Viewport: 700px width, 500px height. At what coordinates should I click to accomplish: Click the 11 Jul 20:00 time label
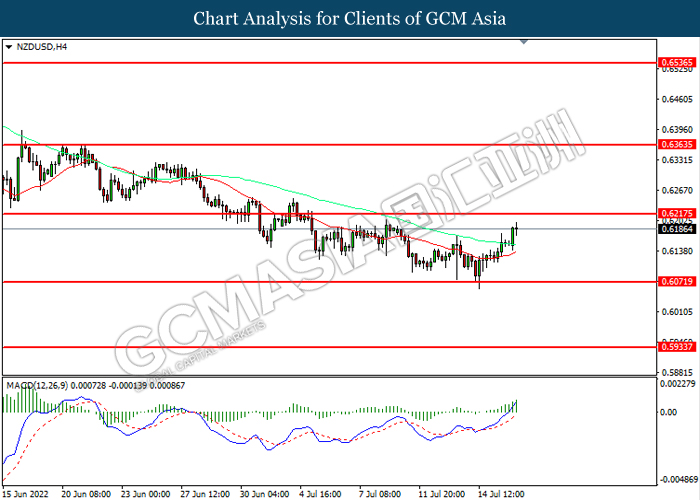pyautogui.click(x=442, y=494)
